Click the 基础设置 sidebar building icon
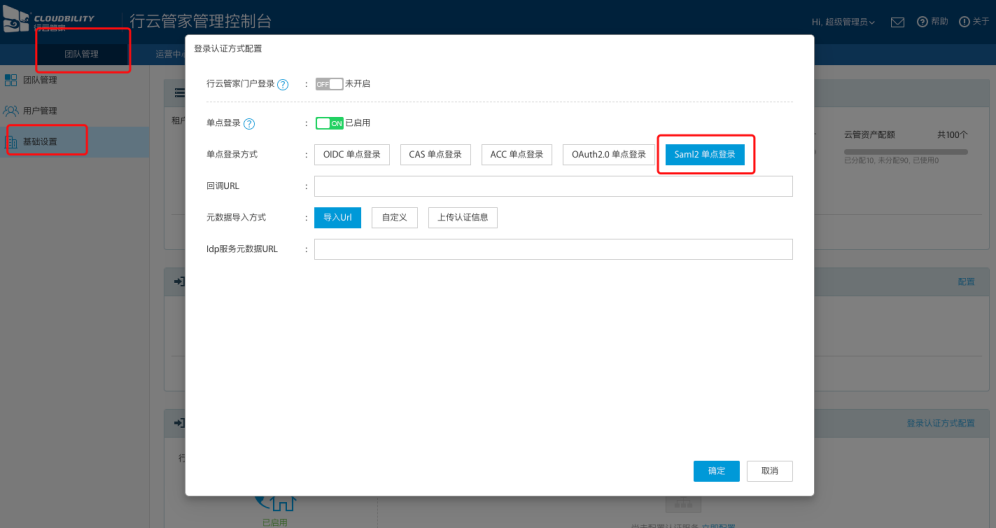The height and width of the screenshot is (528, 996). [x=11, y=142]
